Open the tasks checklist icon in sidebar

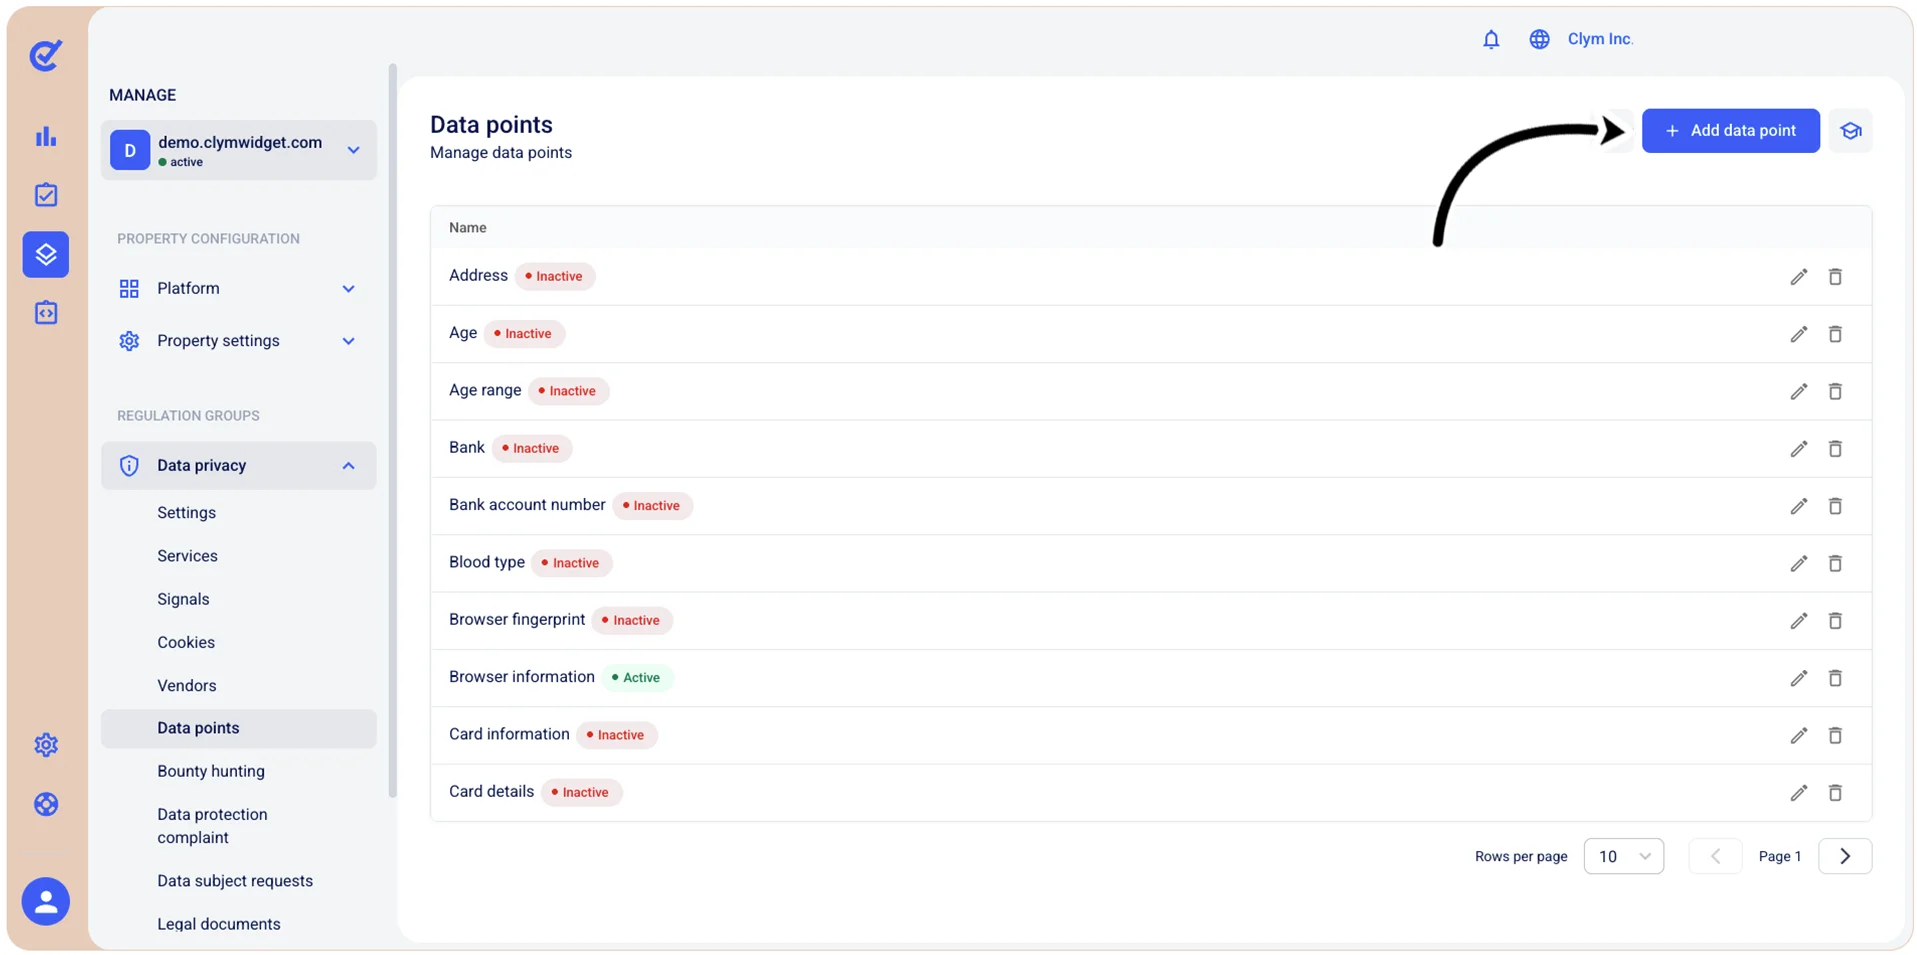[46, 195]
